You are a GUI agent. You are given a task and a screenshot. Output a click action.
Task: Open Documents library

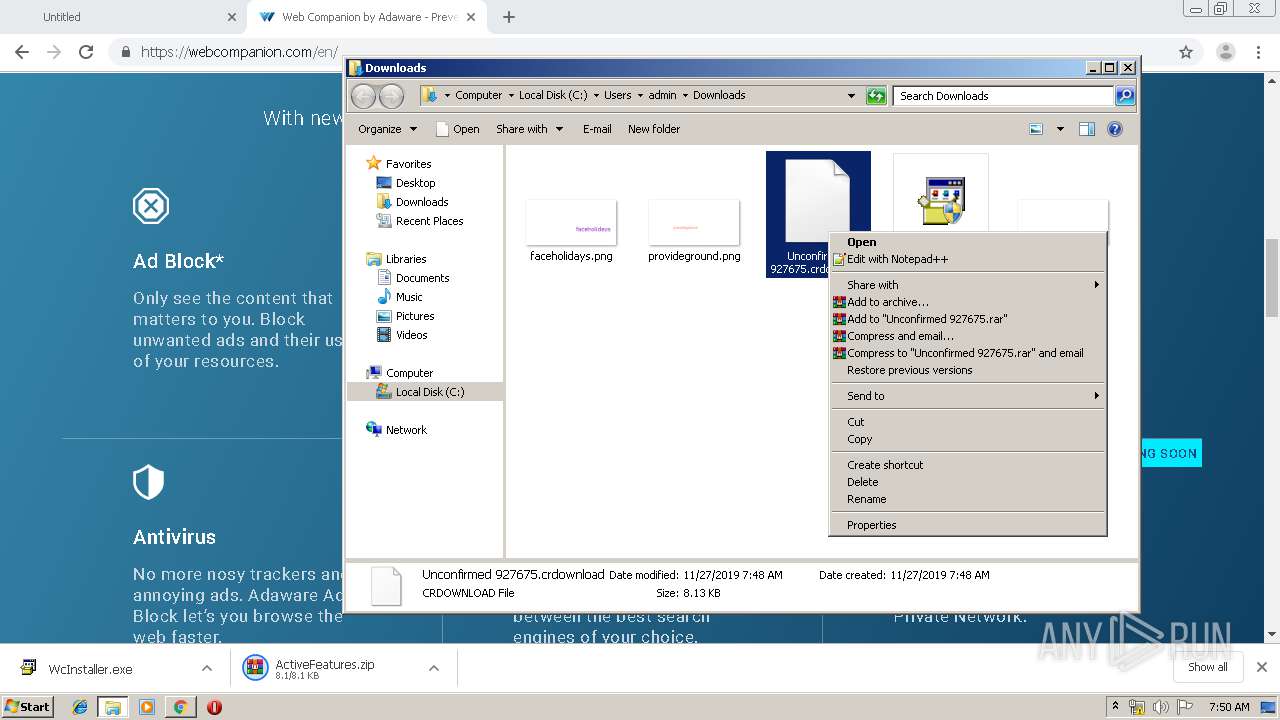point(413,278)
